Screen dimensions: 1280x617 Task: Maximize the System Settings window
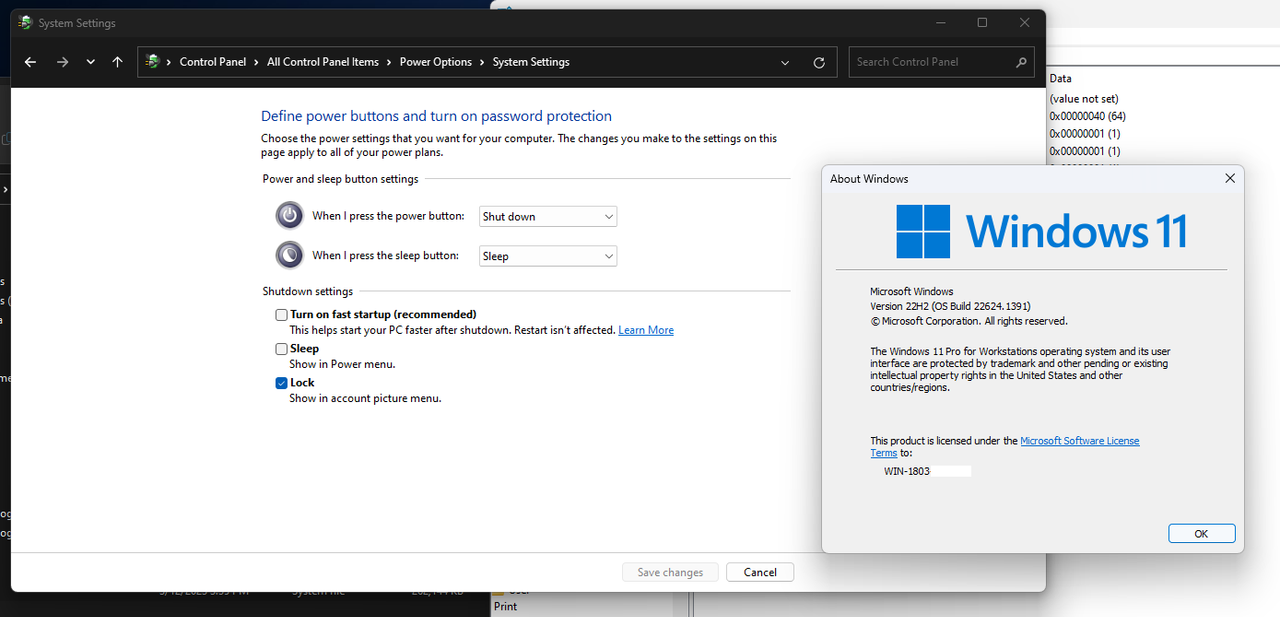982,23
